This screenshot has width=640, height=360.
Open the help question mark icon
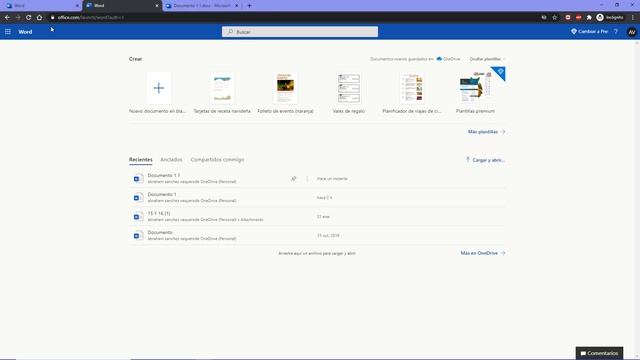point(616,31)
